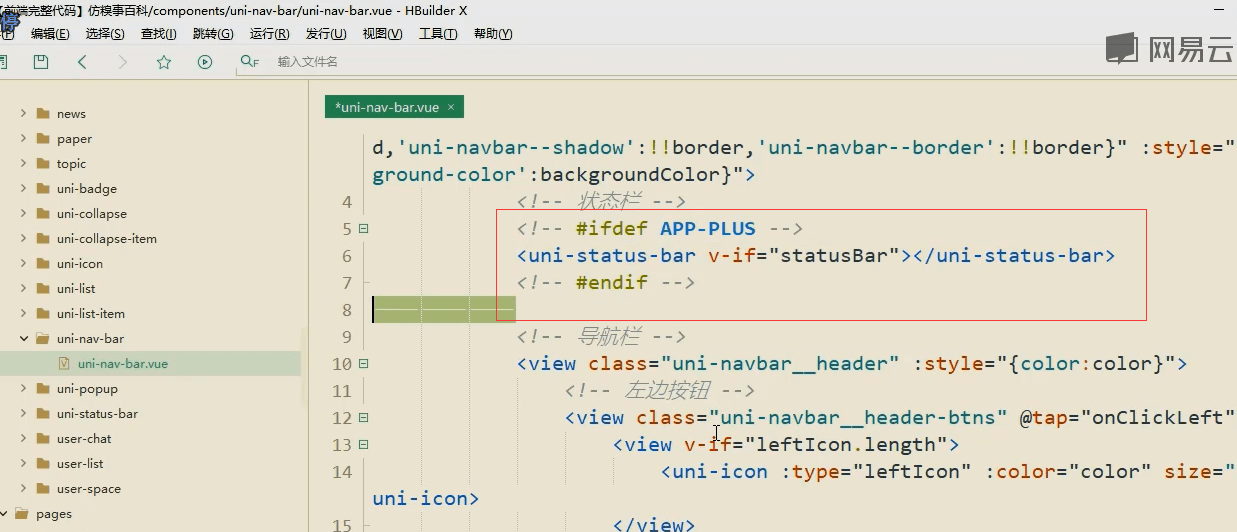Screen dimensions: 1237x532
Task: Select the uni-list-item folder label
Action: click(x=91, y=313)
